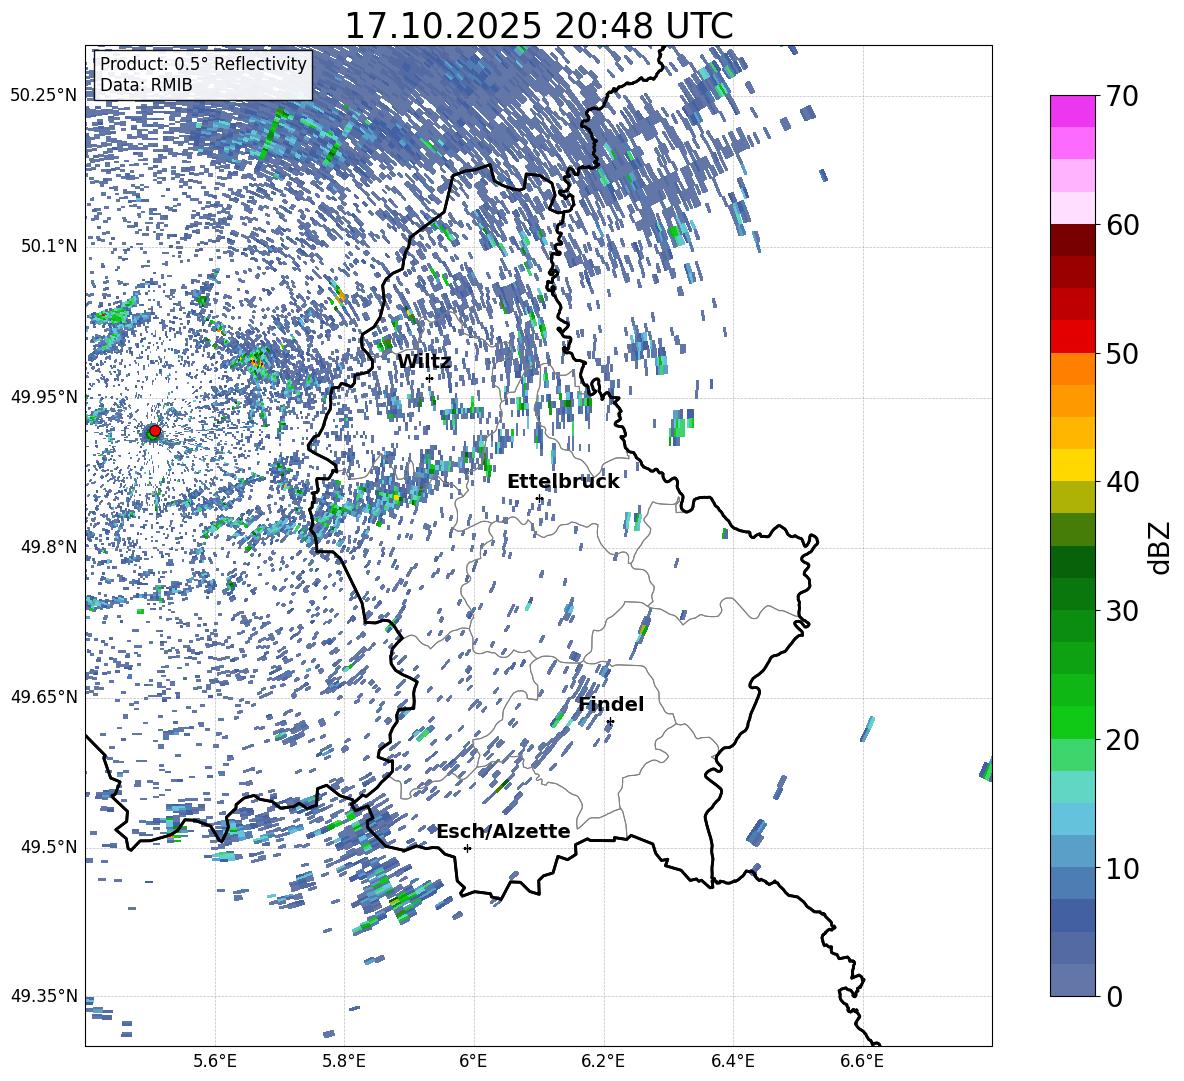
Task: Click the 50 colorbar tick label
Action: pyautogui.click(x=1122, y=354)
